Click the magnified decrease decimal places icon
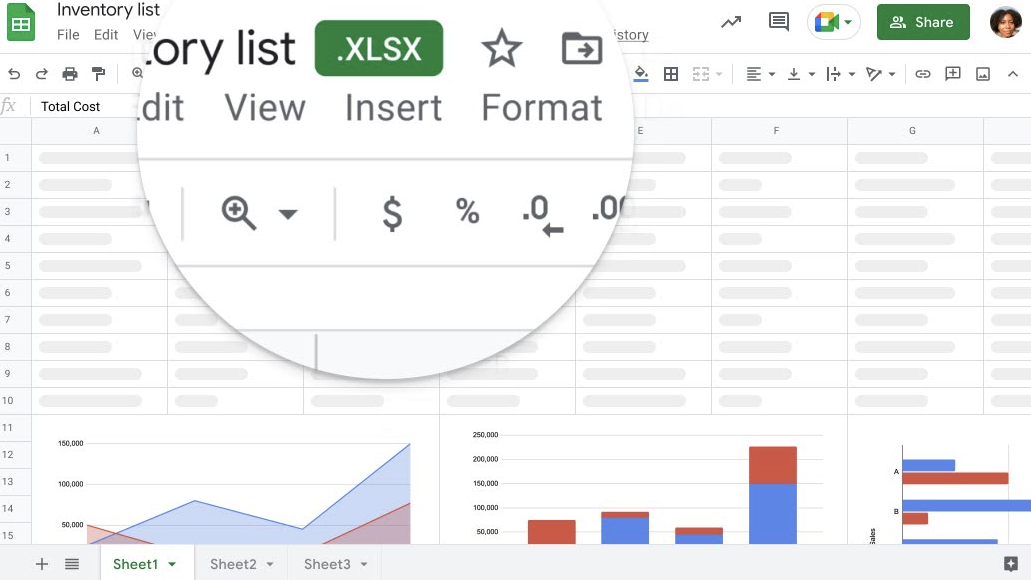 pos(542,214)
